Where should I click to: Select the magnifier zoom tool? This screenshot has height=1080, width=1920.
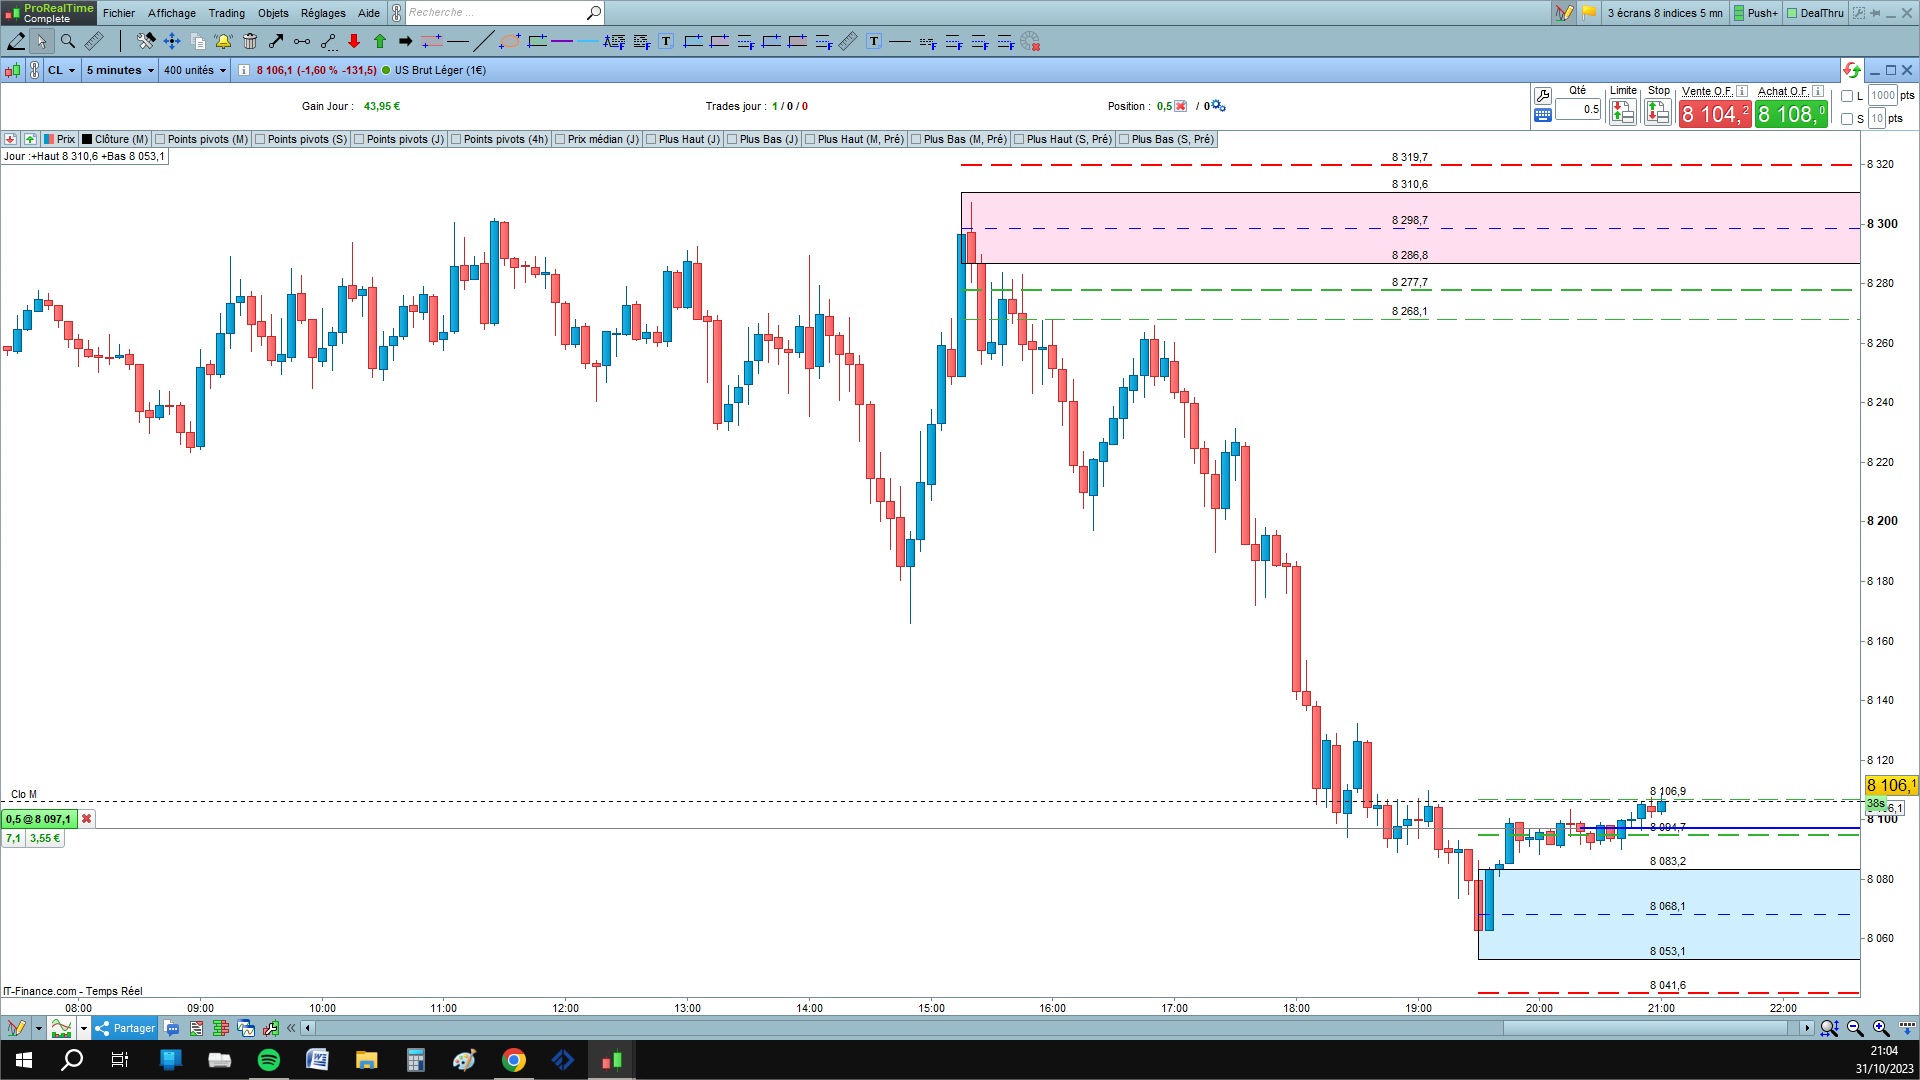(x=68, y=41)
